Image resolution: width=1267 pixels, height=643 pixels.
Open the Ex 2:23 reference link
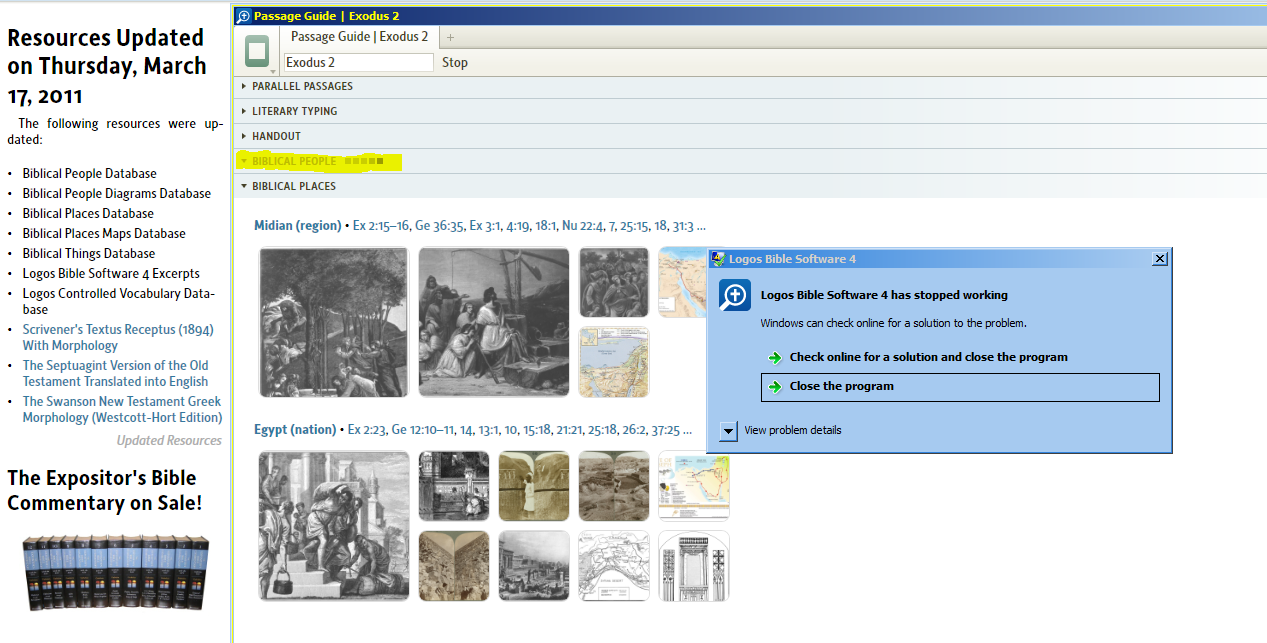pos(366,430)
